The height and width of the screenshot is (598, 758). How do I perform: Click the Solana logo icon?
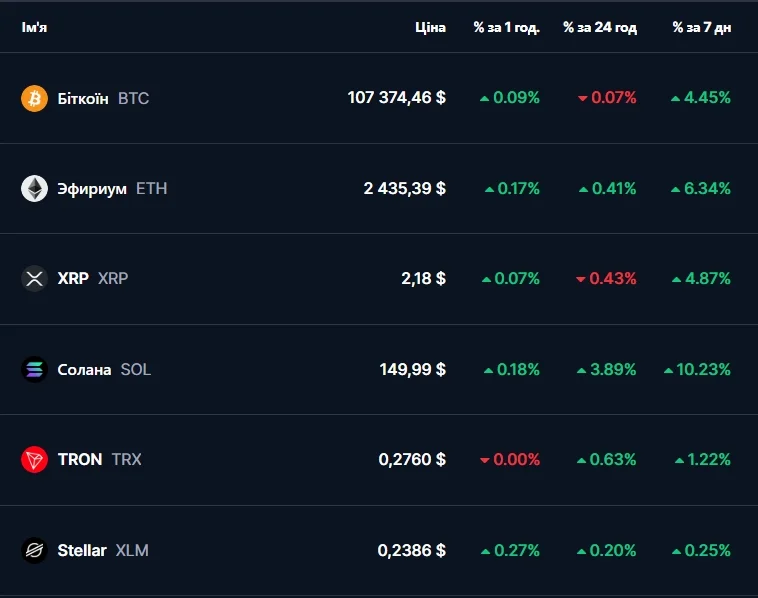pos(34,369)
